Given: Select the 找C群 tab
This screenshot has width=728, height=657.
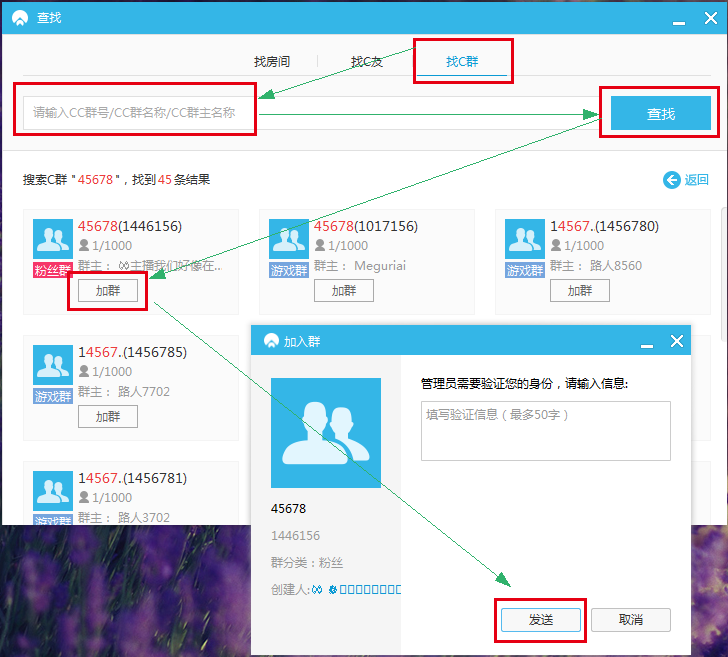Looking at the screenshot, I should [462, 61].
